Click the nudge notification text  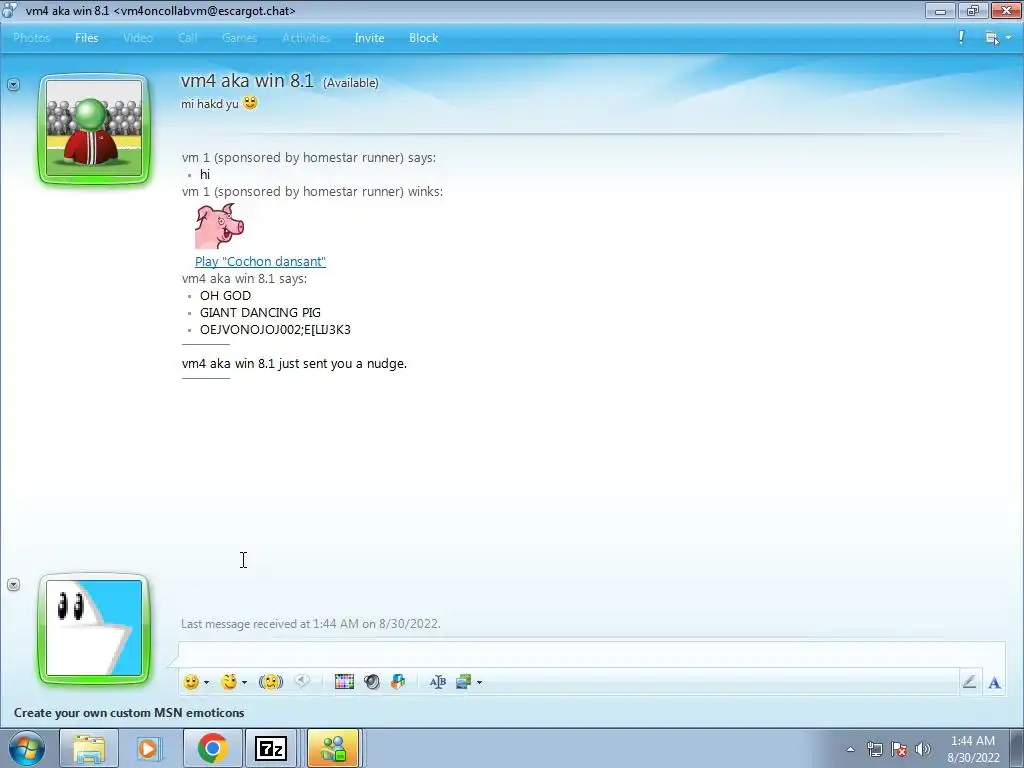point(294,363)
